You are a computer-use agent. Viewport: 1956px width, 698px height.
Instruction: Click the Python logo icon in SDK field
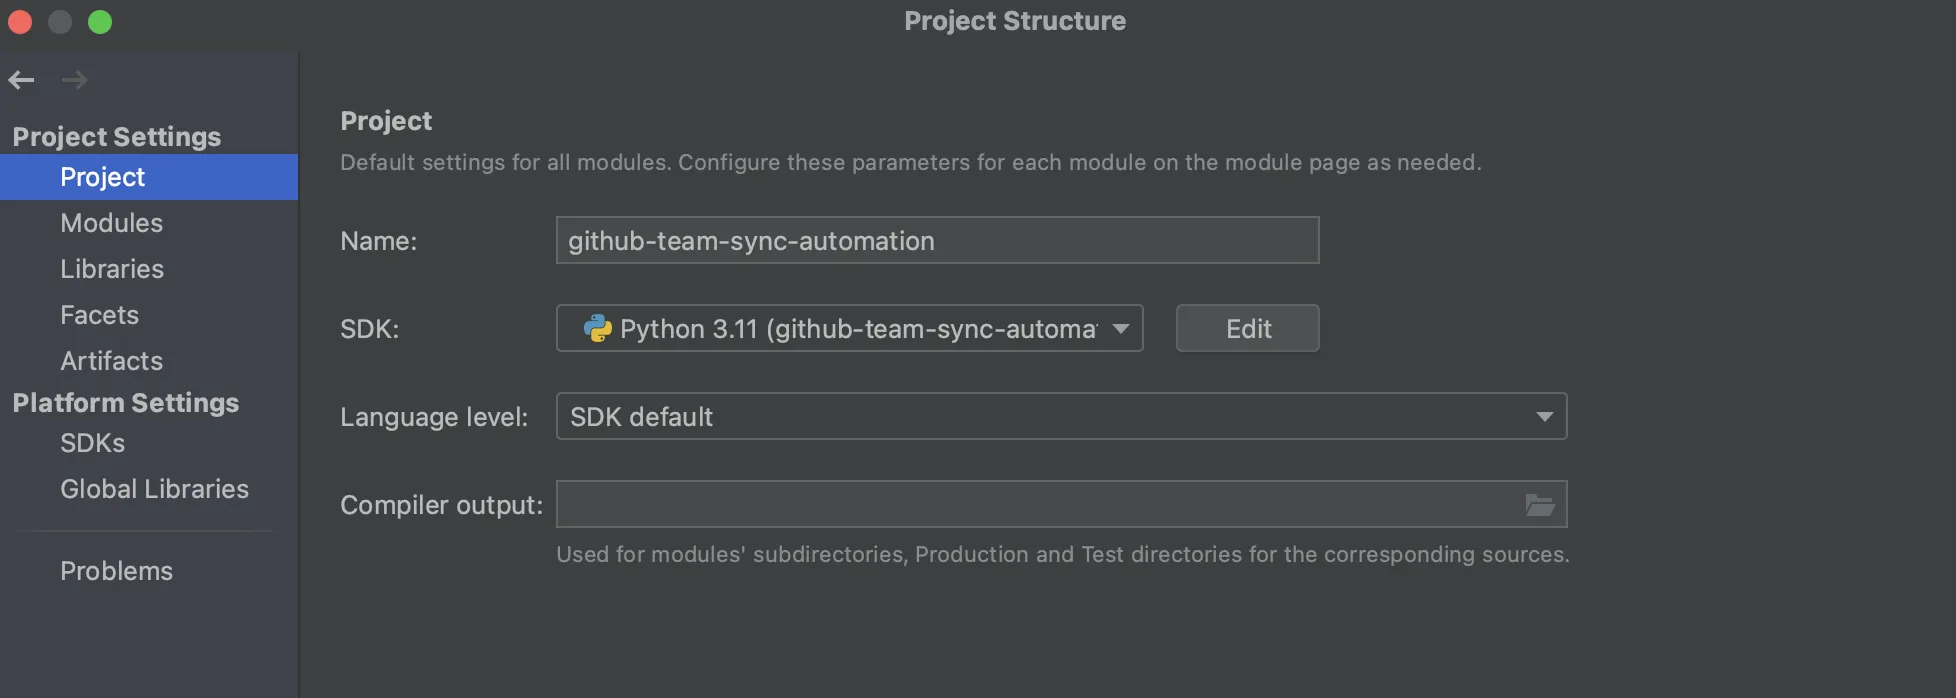597,329
